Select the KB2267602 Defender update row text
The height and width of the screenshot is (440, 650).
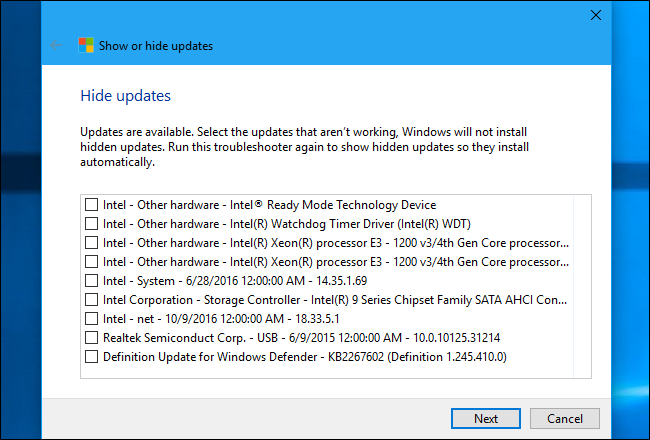pos(300,356)
